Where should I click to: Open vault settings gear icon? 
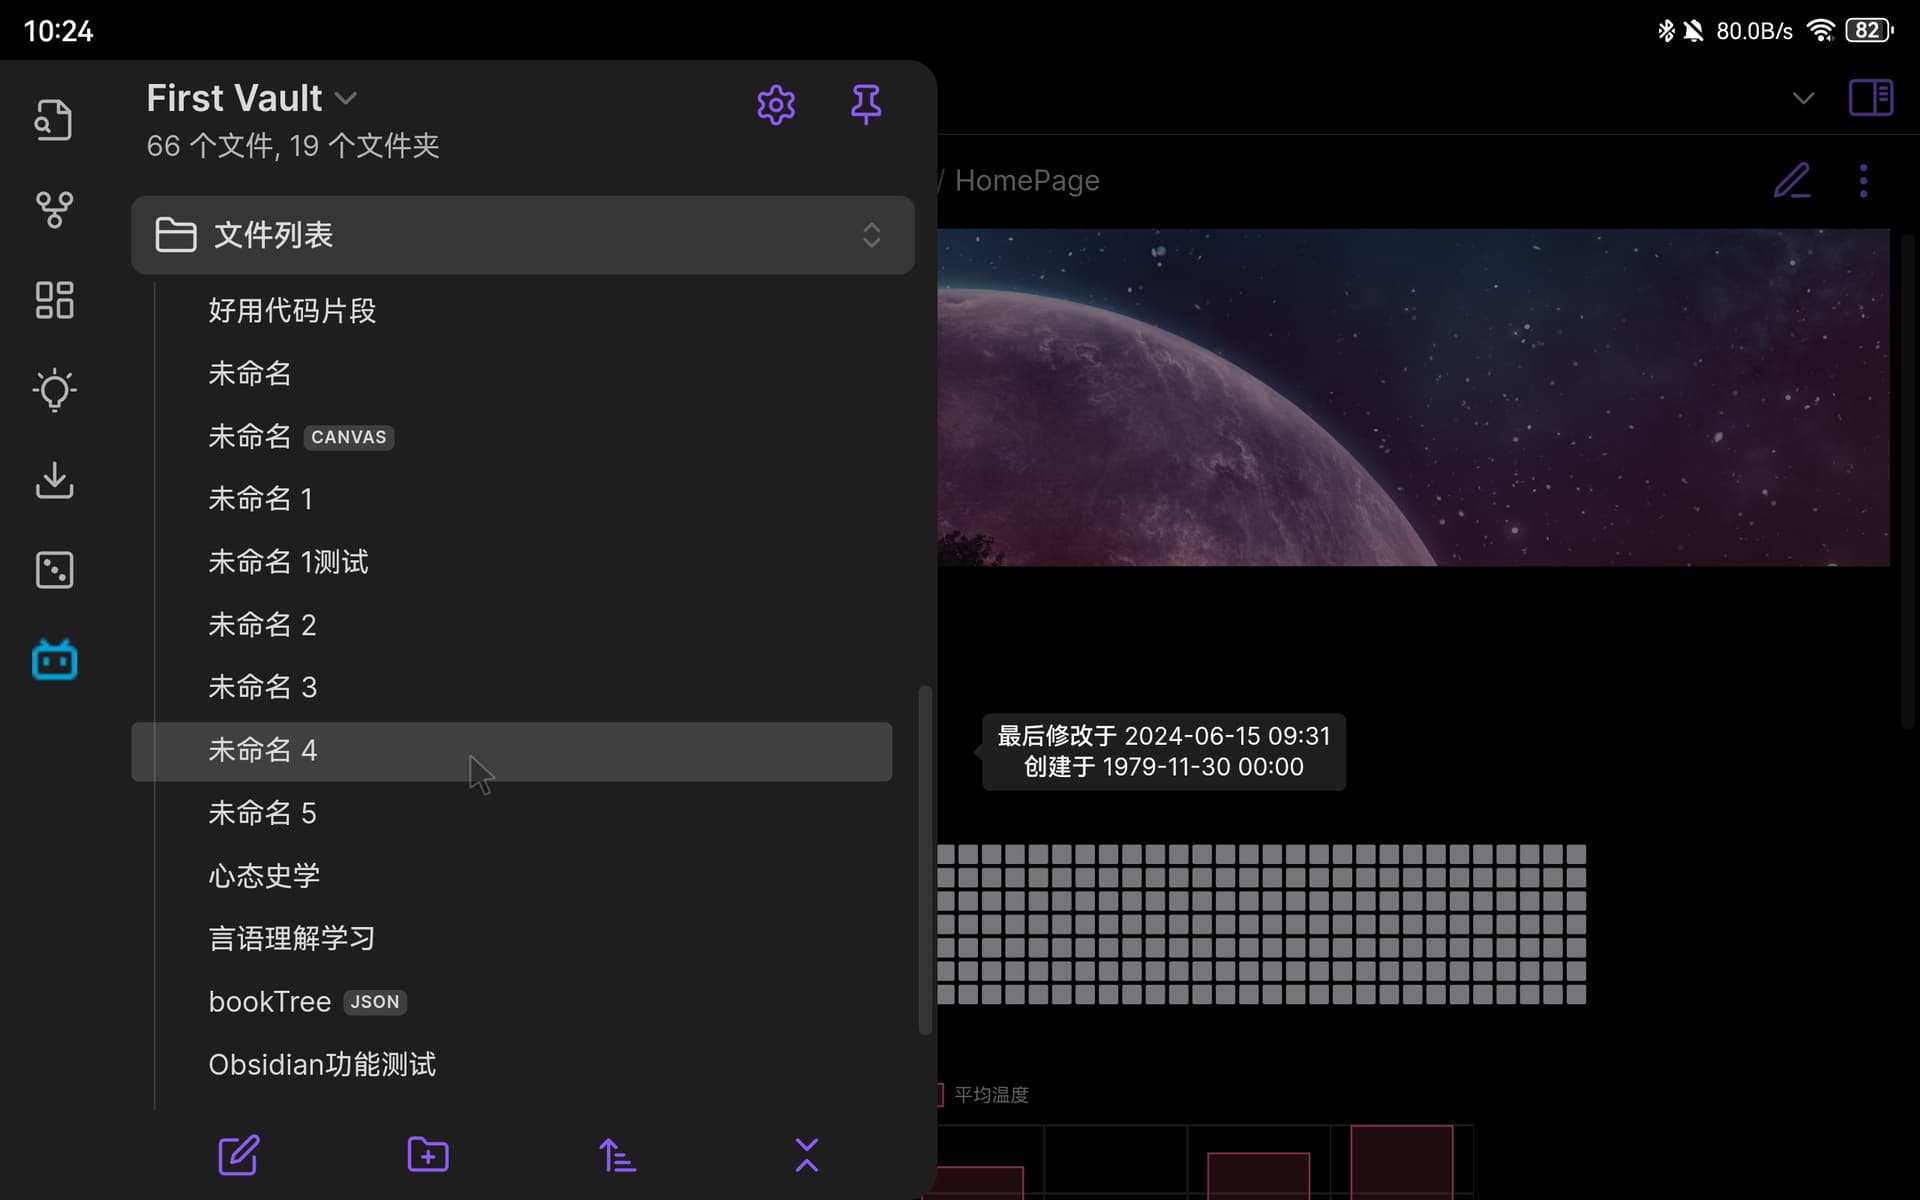click(x=776, y=104)
